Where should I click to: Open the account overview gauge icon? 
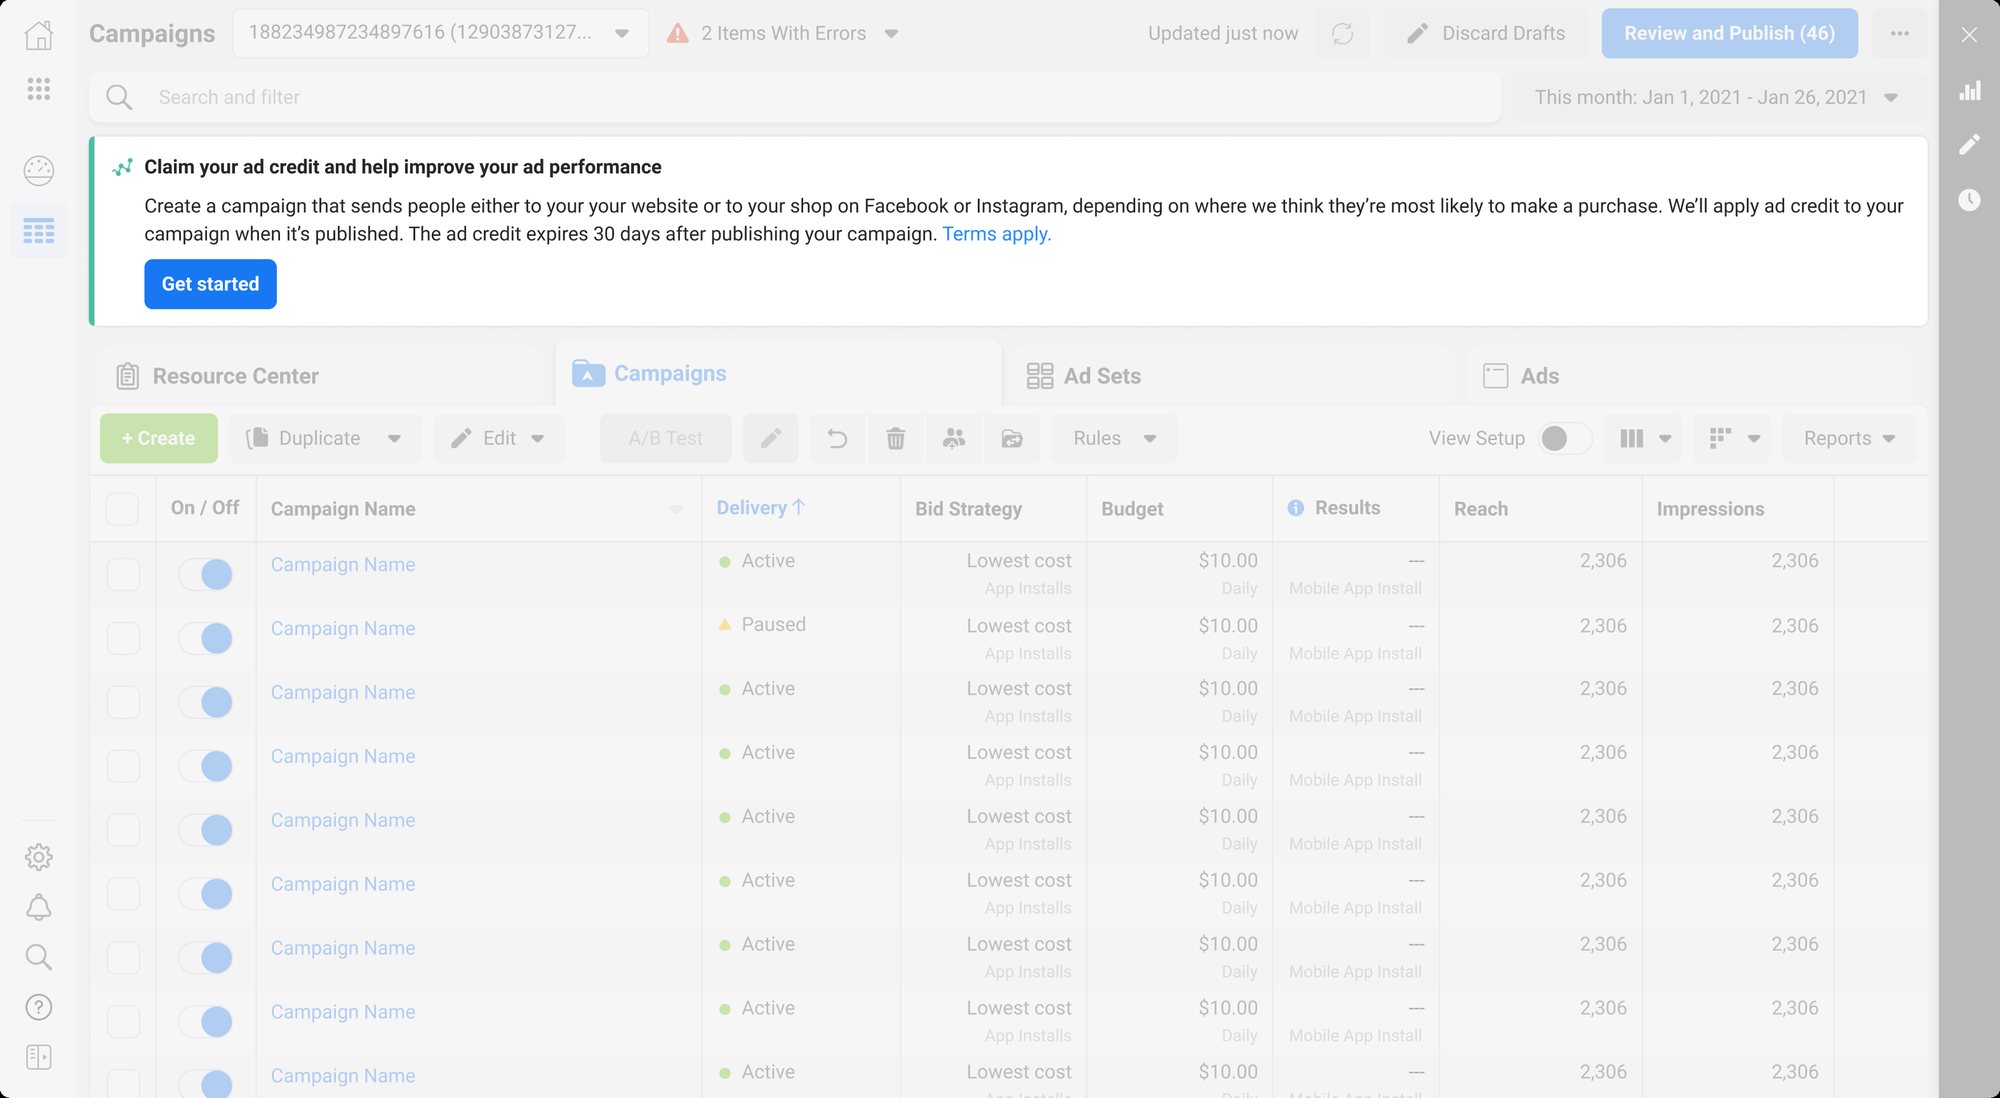38,170
